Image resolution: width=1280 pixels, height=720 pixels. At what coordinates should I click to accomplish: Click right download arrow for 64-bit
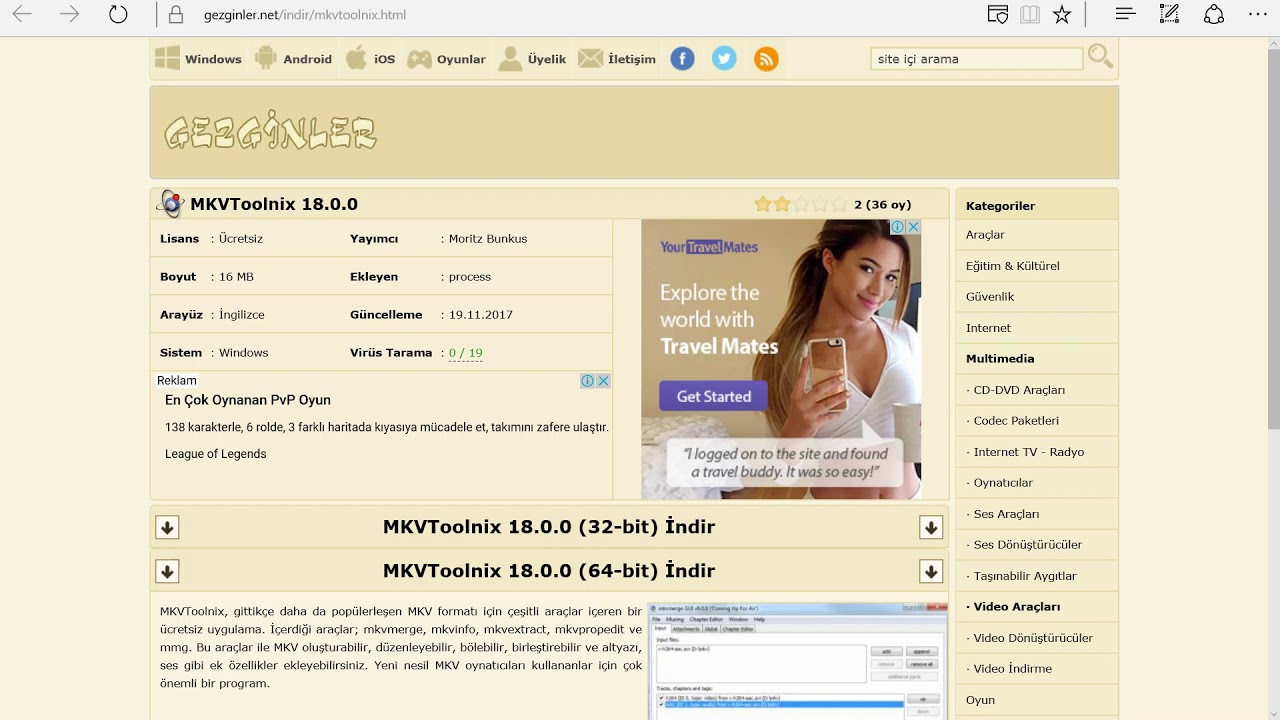(x=931, y=571)
